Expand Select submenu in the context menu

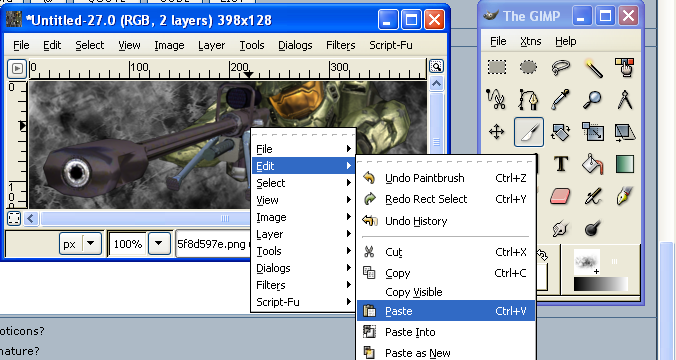coord(303,183)
